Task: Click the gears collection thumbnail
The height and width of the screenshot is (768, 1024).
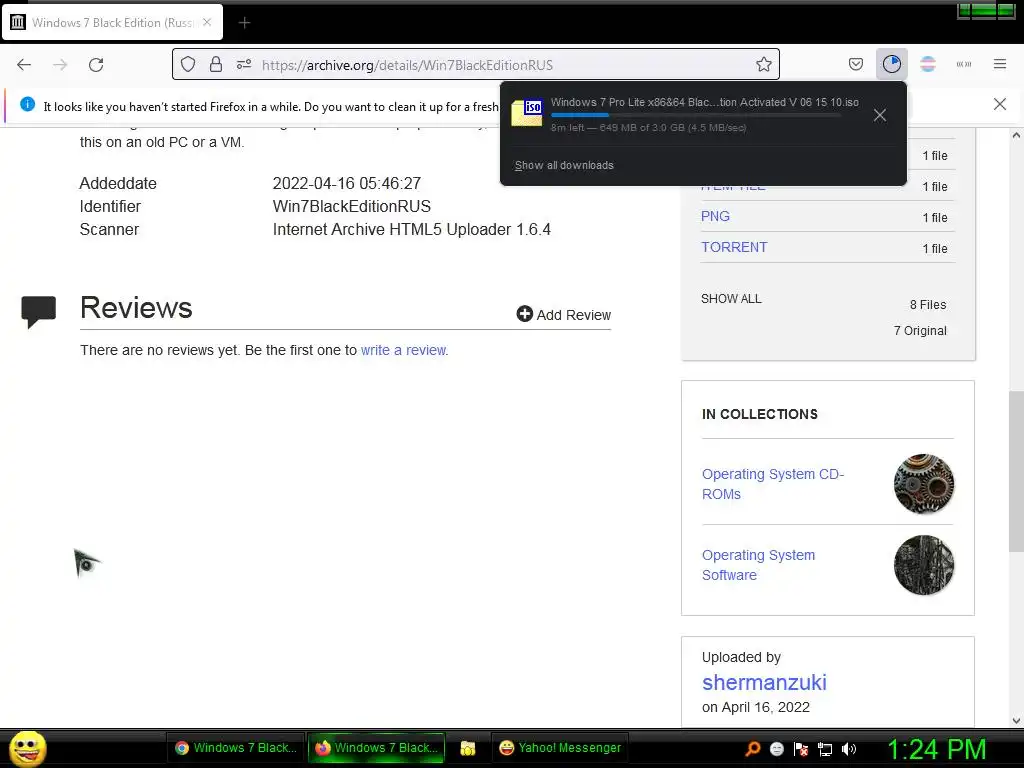Action: (x=923, y=484)
